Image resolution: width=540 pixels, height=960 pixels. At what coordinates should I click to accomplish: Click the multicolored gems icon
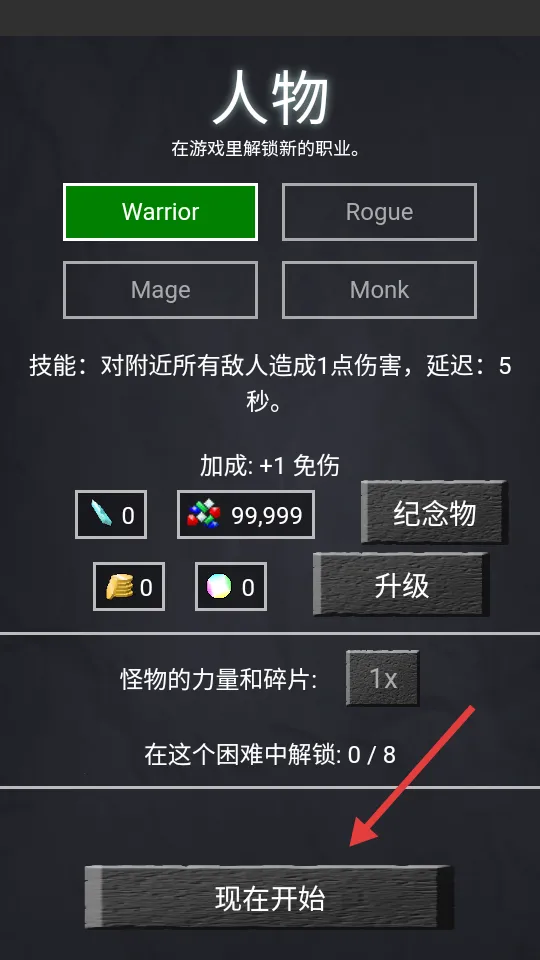[x=204, y=514]
